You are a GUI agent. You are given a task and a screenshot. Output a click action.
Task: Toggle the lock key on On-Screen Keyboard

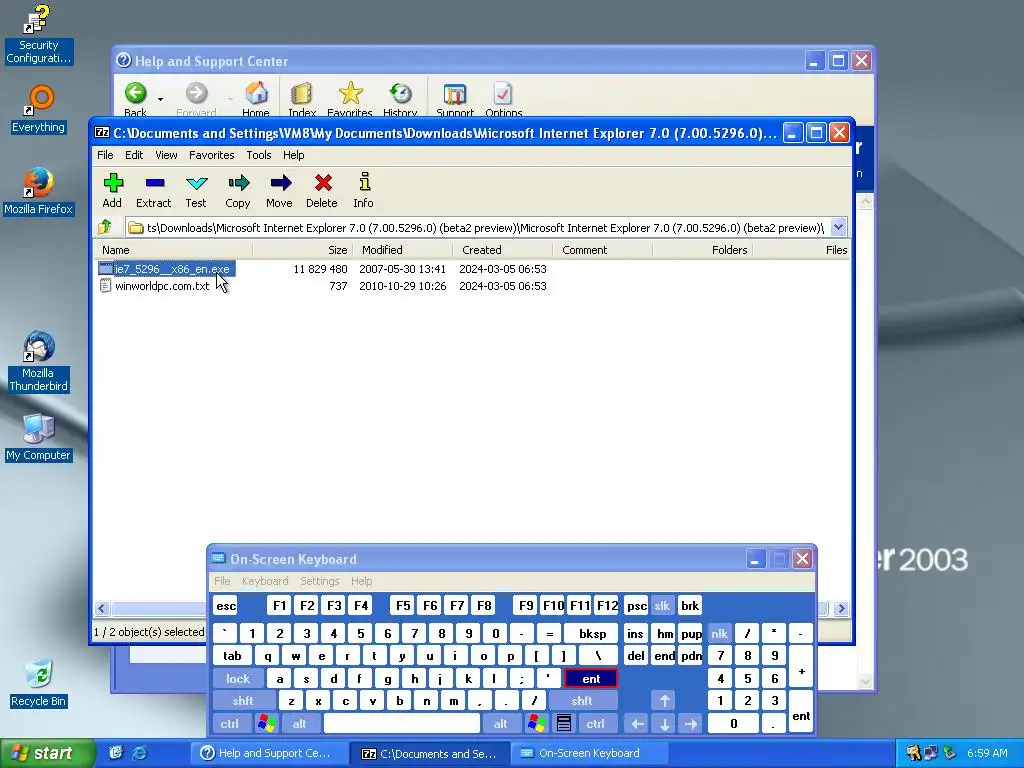pyautogui.click(x=238, y=679)
